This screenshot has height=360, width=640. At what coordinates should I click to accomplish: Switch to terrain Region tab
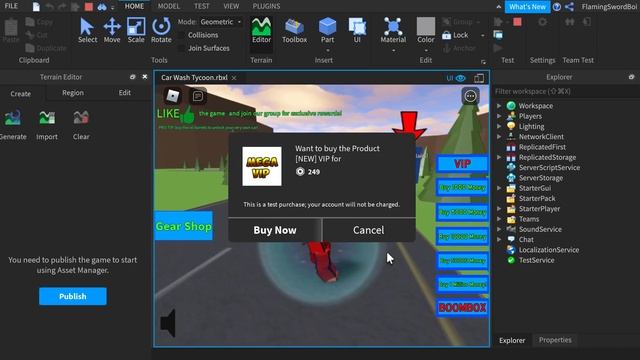73,93
